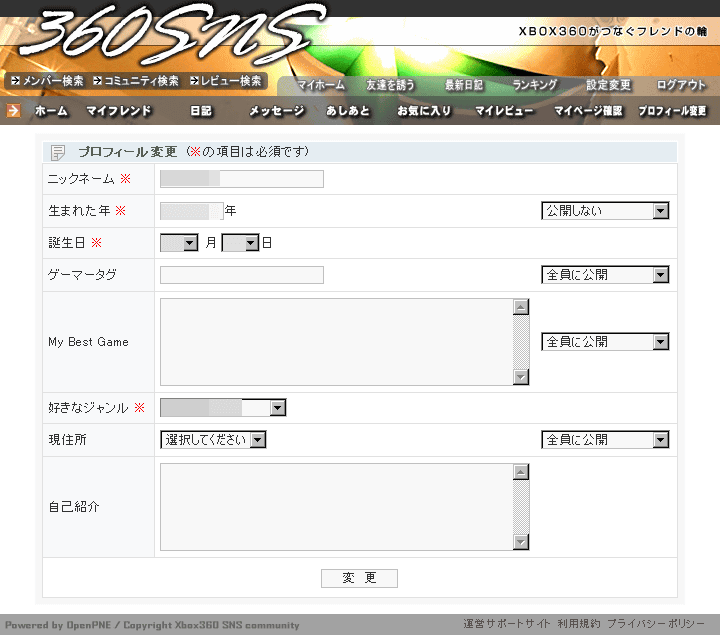Click the ゲーマータグ input field

242,275
